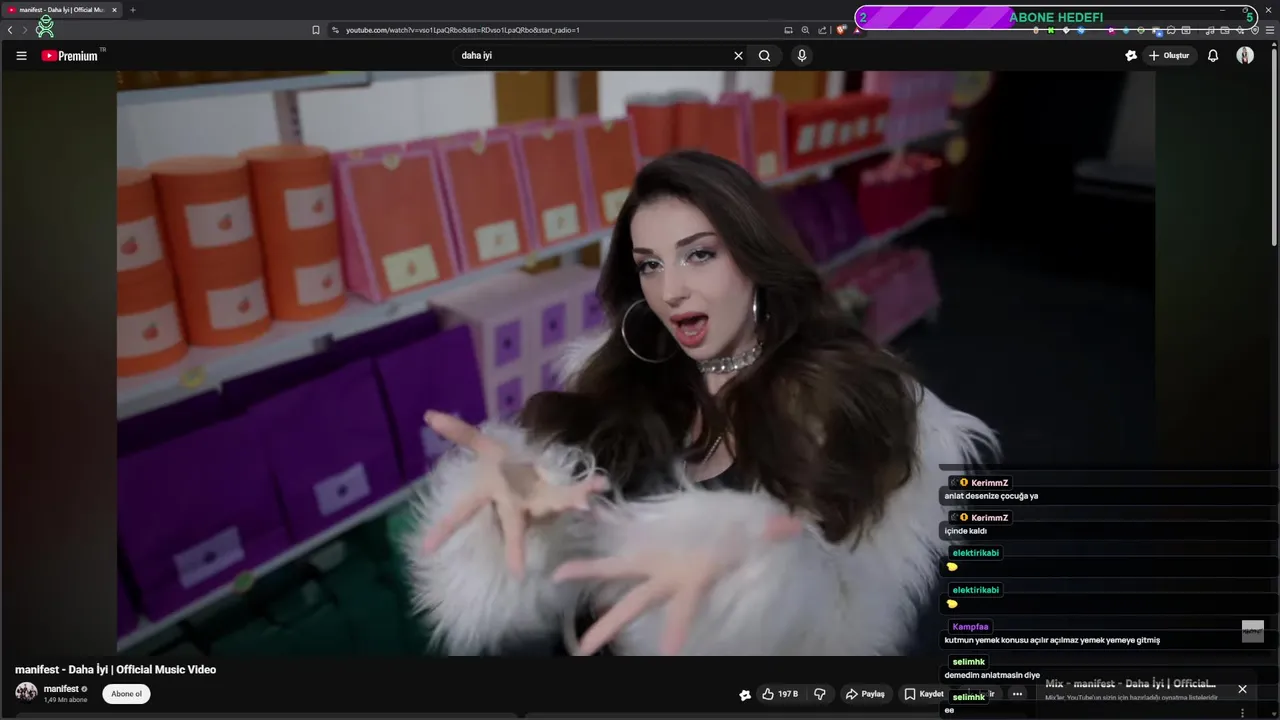Open the browser main menu icon

coord(1270,30)
